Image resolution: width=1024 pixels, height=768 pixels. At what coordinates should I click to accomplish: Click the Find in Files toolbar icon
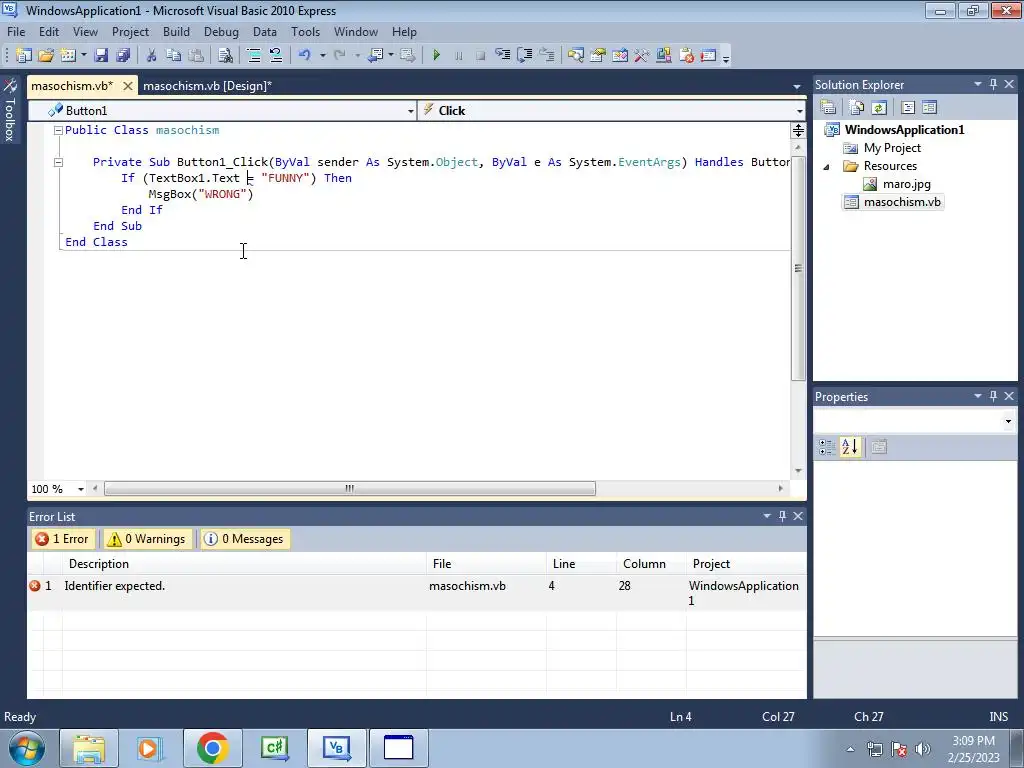click(225, 56)
